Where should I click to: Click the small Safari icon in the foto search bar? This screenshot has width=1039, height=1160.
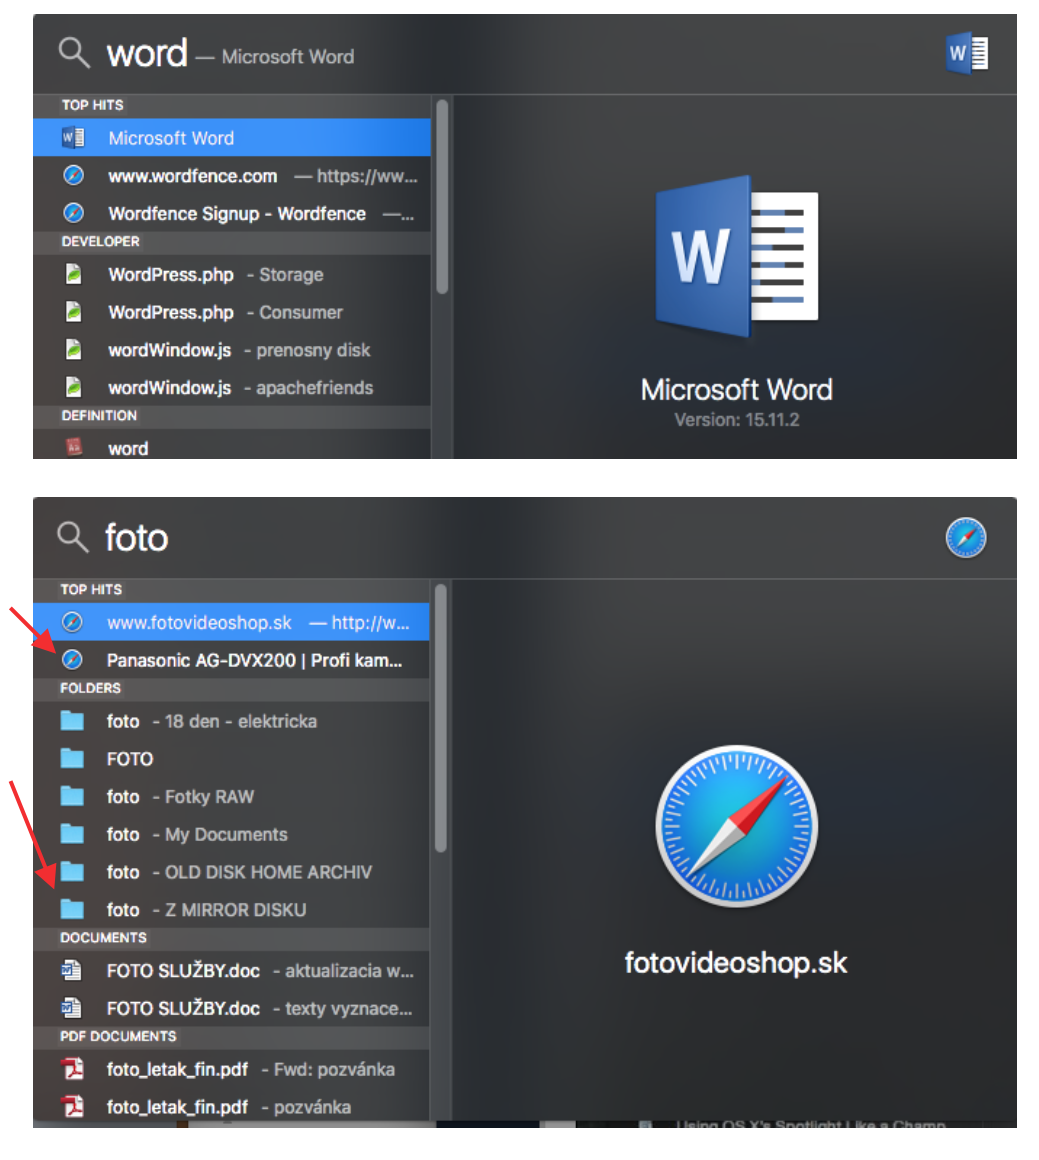click(x=966, y=538)
